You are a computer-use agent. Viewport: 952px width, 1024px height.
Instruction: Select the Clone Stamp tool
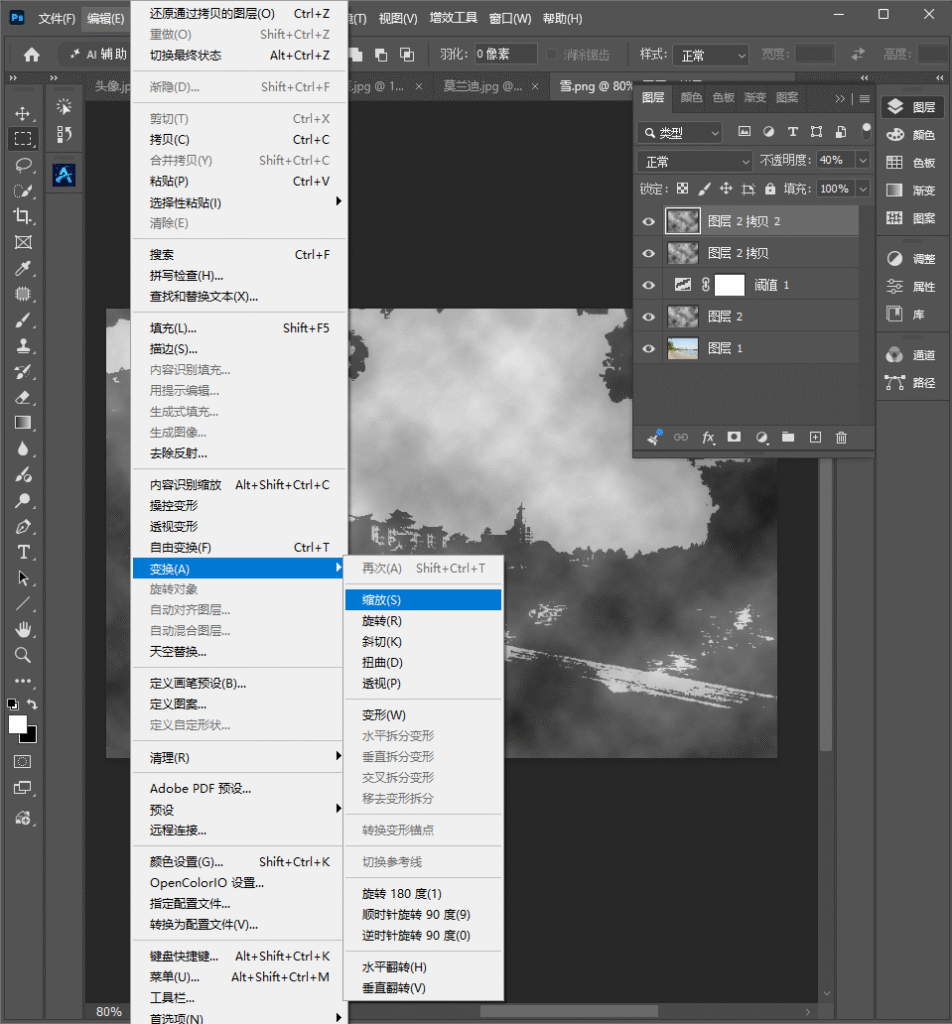coord(23,345)
